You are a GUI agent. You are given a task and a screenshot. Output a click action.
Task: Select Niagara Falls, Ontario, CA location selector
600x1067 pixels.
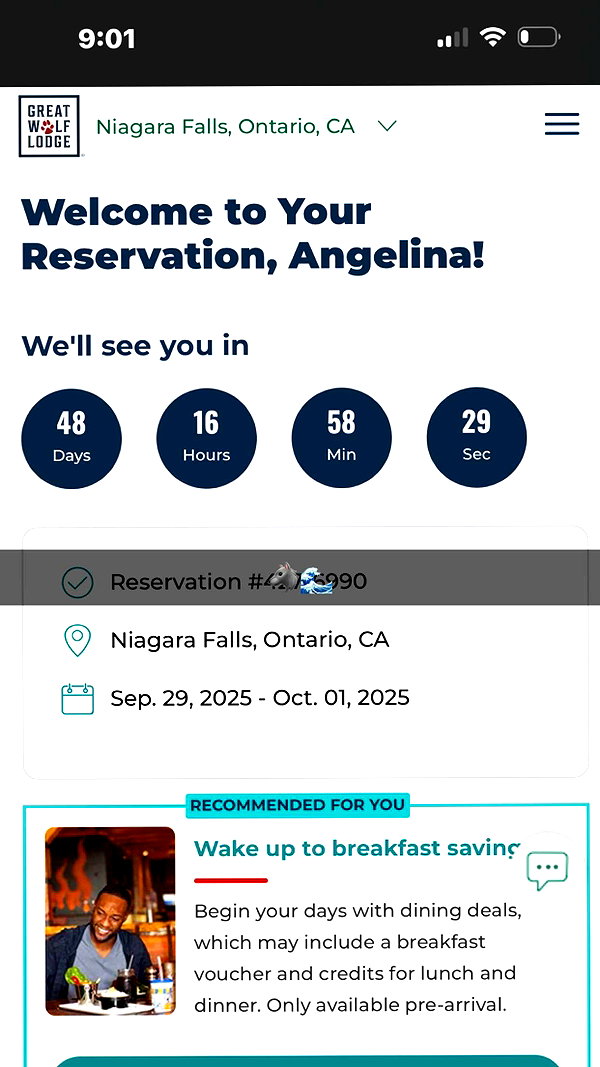click(225, 127)
